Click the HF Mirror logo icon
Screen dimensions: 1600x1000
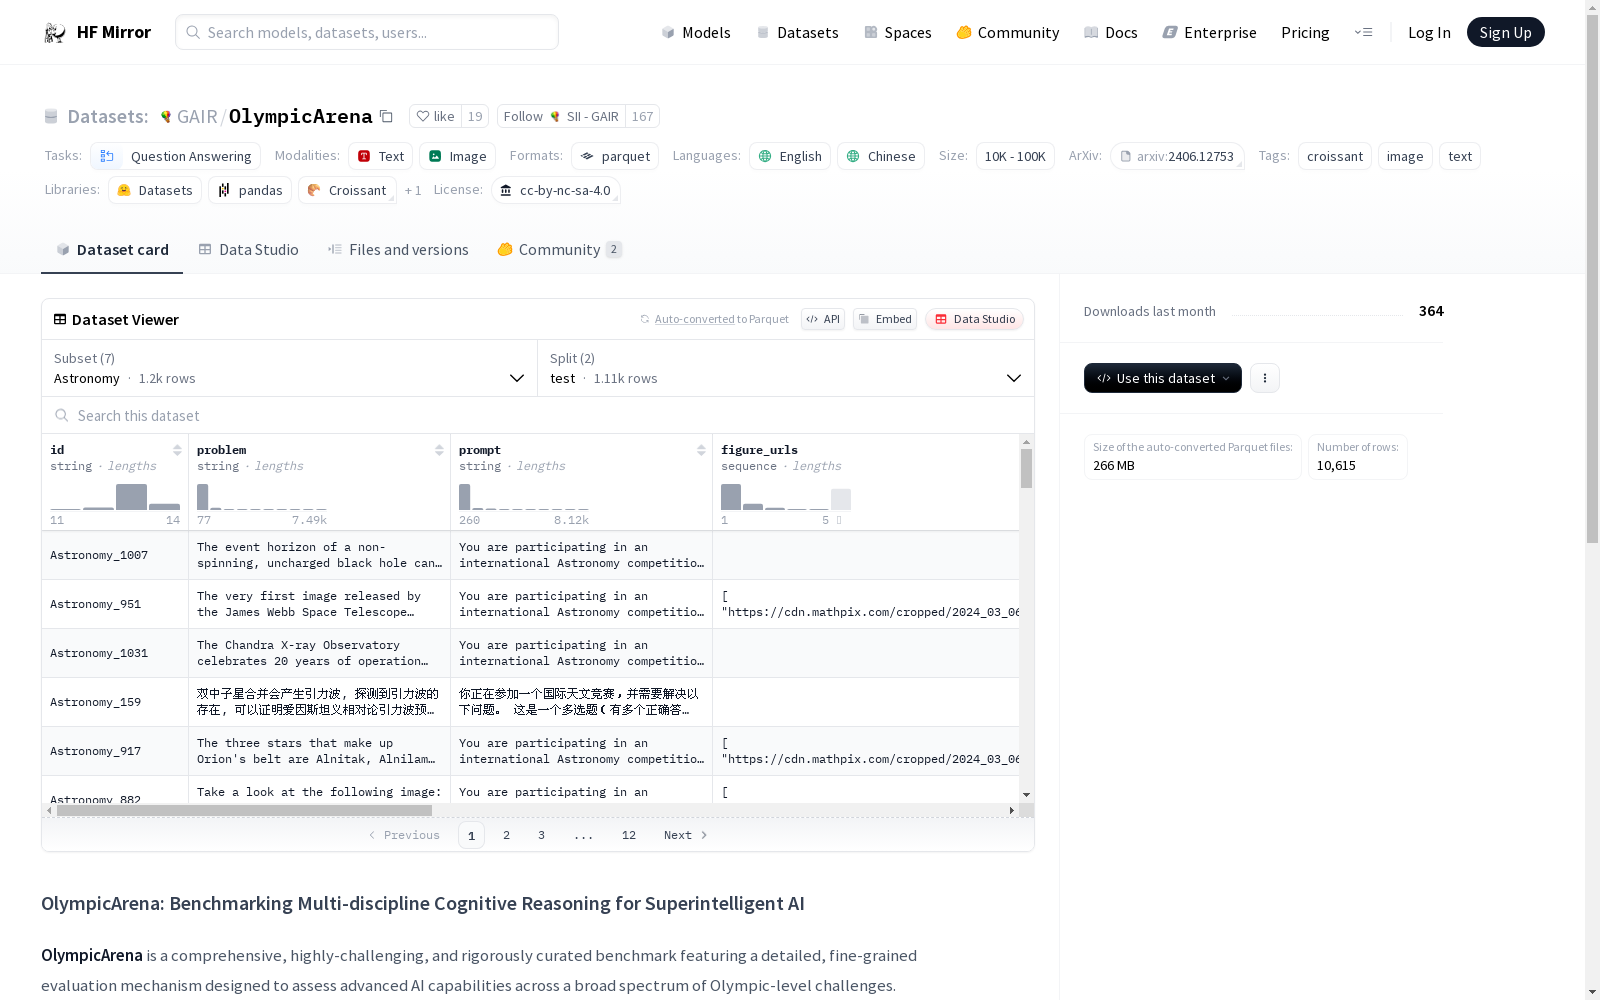[54, 33]
